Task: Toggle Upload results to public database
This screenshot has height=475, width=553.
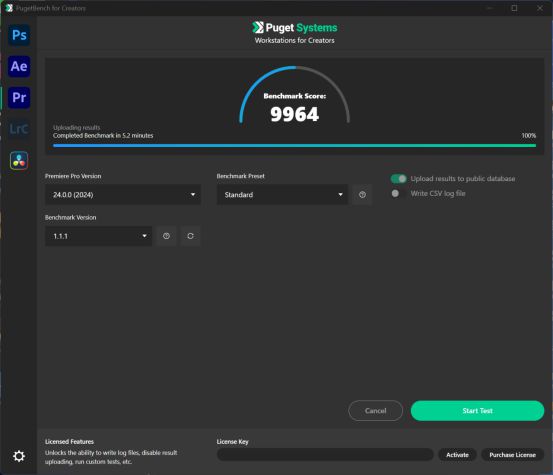Action: tap(399, 179)
